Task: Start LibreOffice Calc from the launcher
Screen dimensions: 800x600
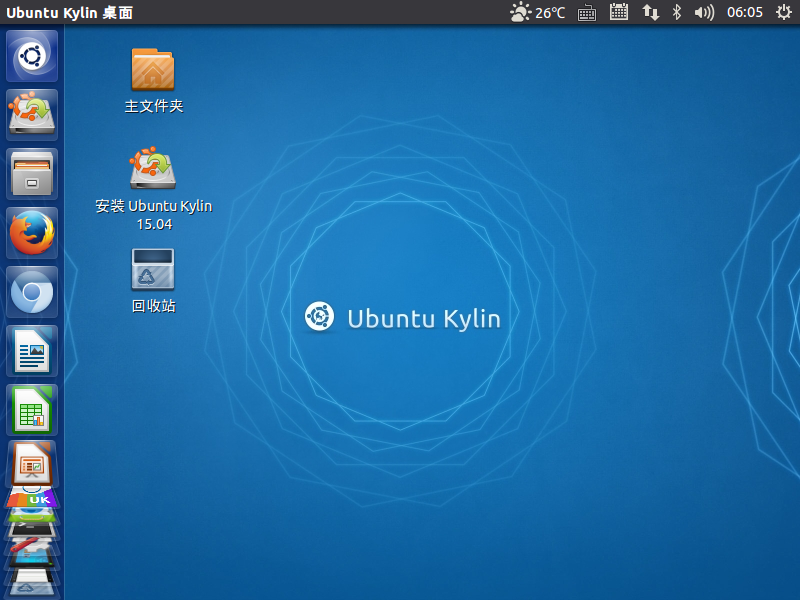Action: pos(32,410)
